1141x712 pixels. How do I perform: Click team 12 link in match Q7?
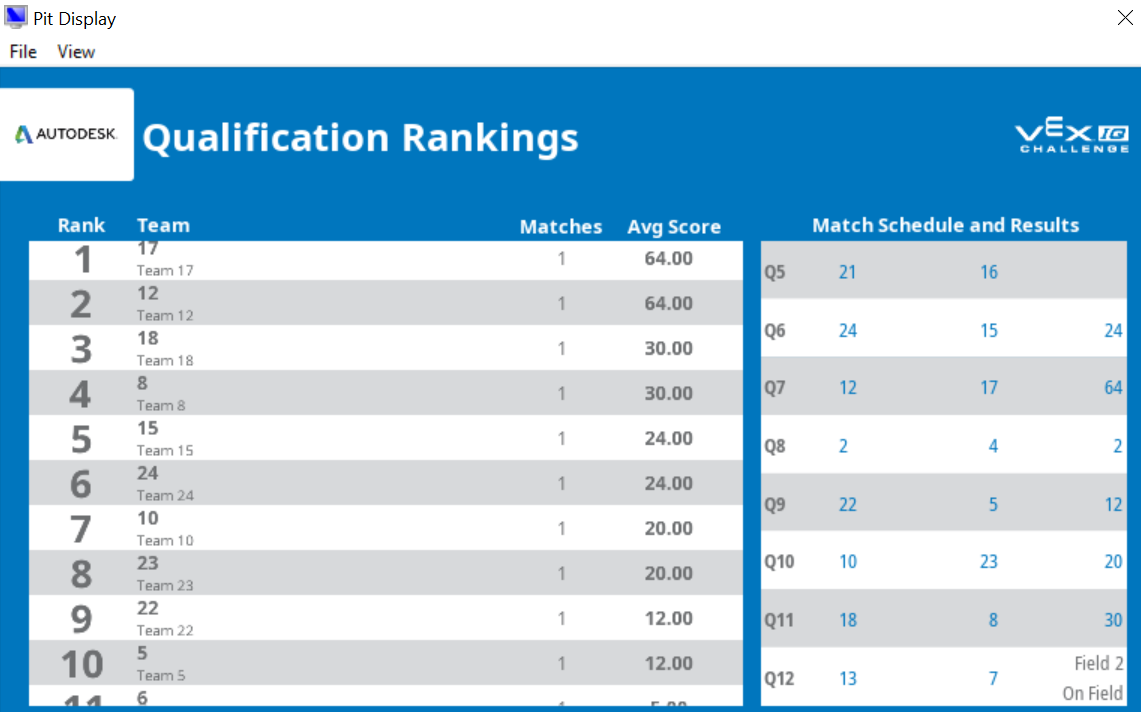[x=847, y=387]
